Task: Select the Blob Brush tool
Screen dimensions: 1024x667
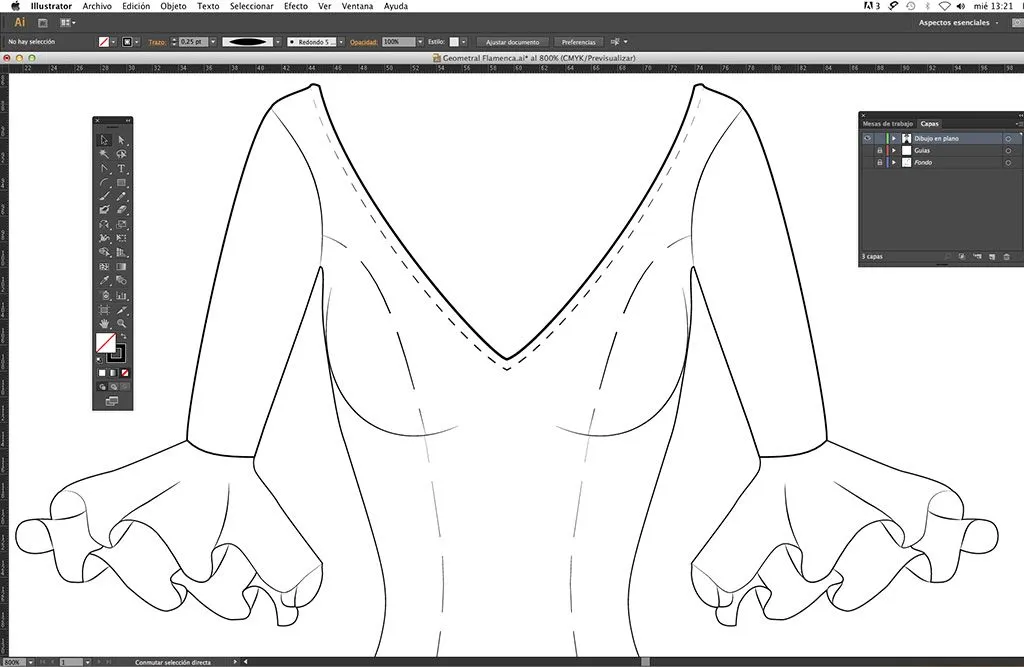Action: 104,210
